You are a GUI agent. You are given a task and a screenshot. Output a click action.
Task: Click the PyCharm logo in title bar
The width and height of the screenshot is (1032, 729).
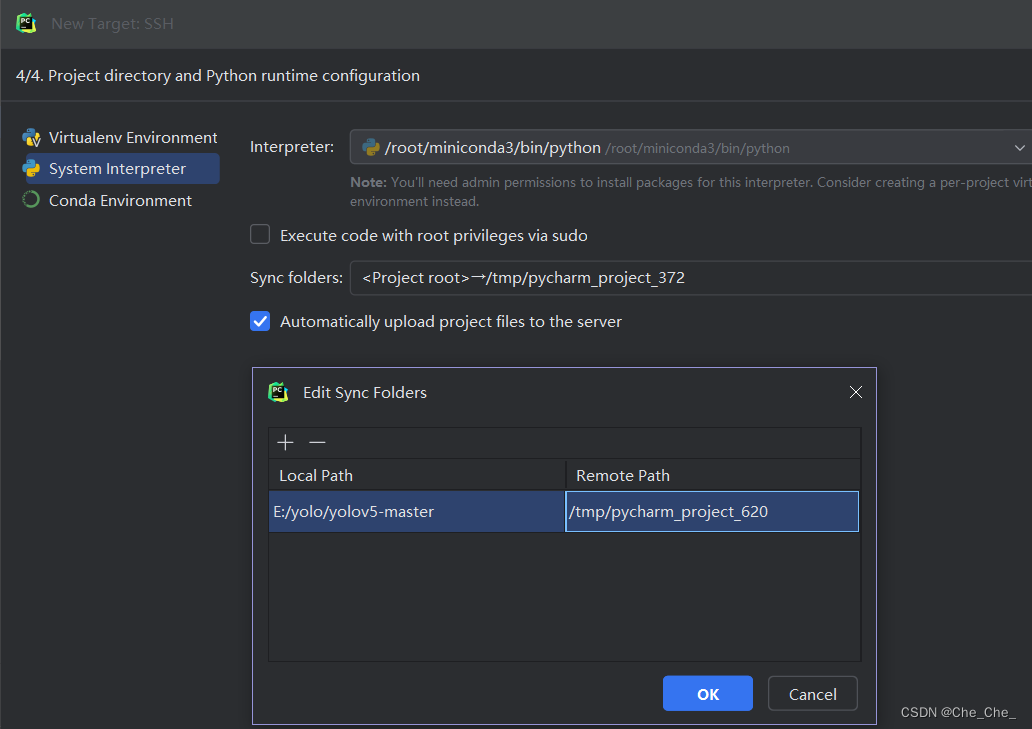26,23
